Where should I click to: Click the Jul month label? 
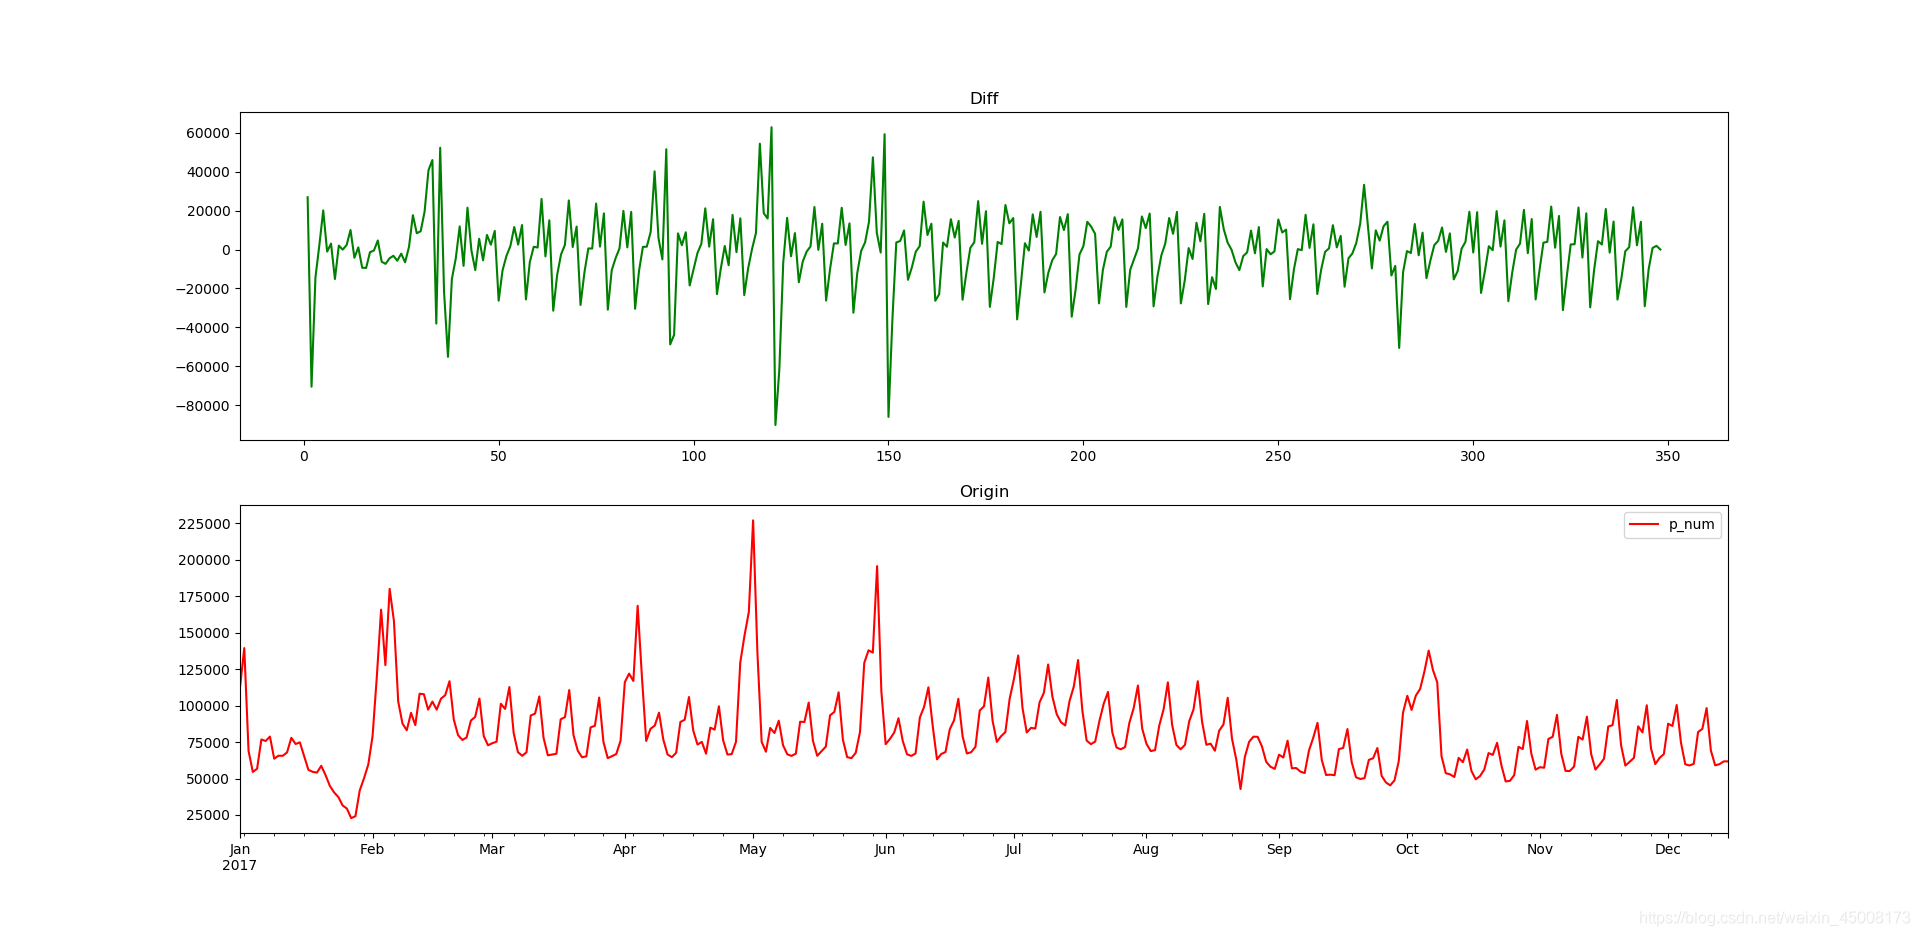tap(1013, 849)
